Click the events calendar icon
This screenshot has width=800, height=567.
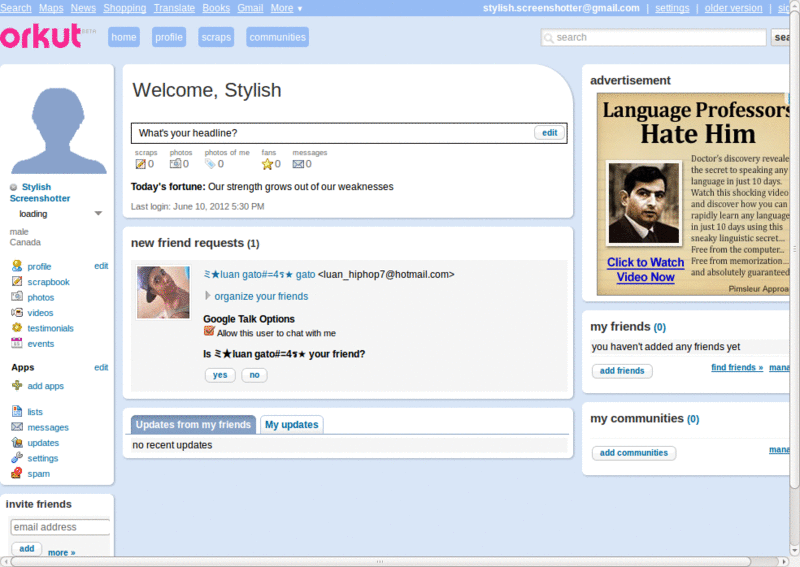(x=17, y=343)
